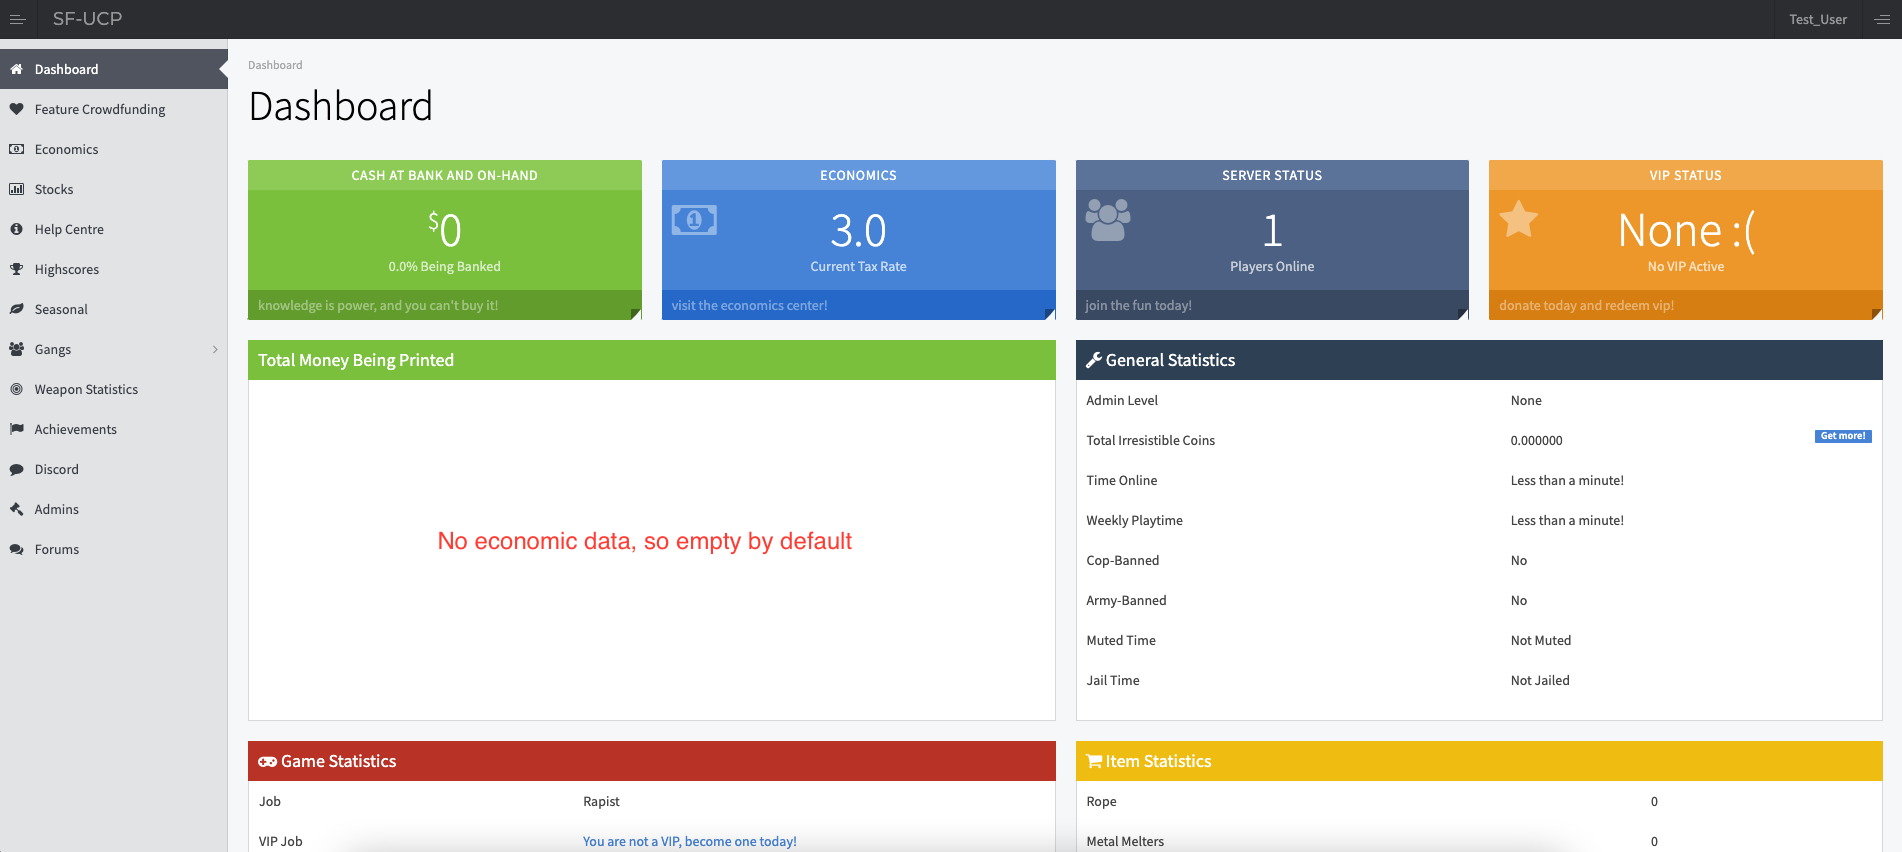
Task: Click the Weekly Playtime label
Action: pyautogui.click(x=1134, y=520)
